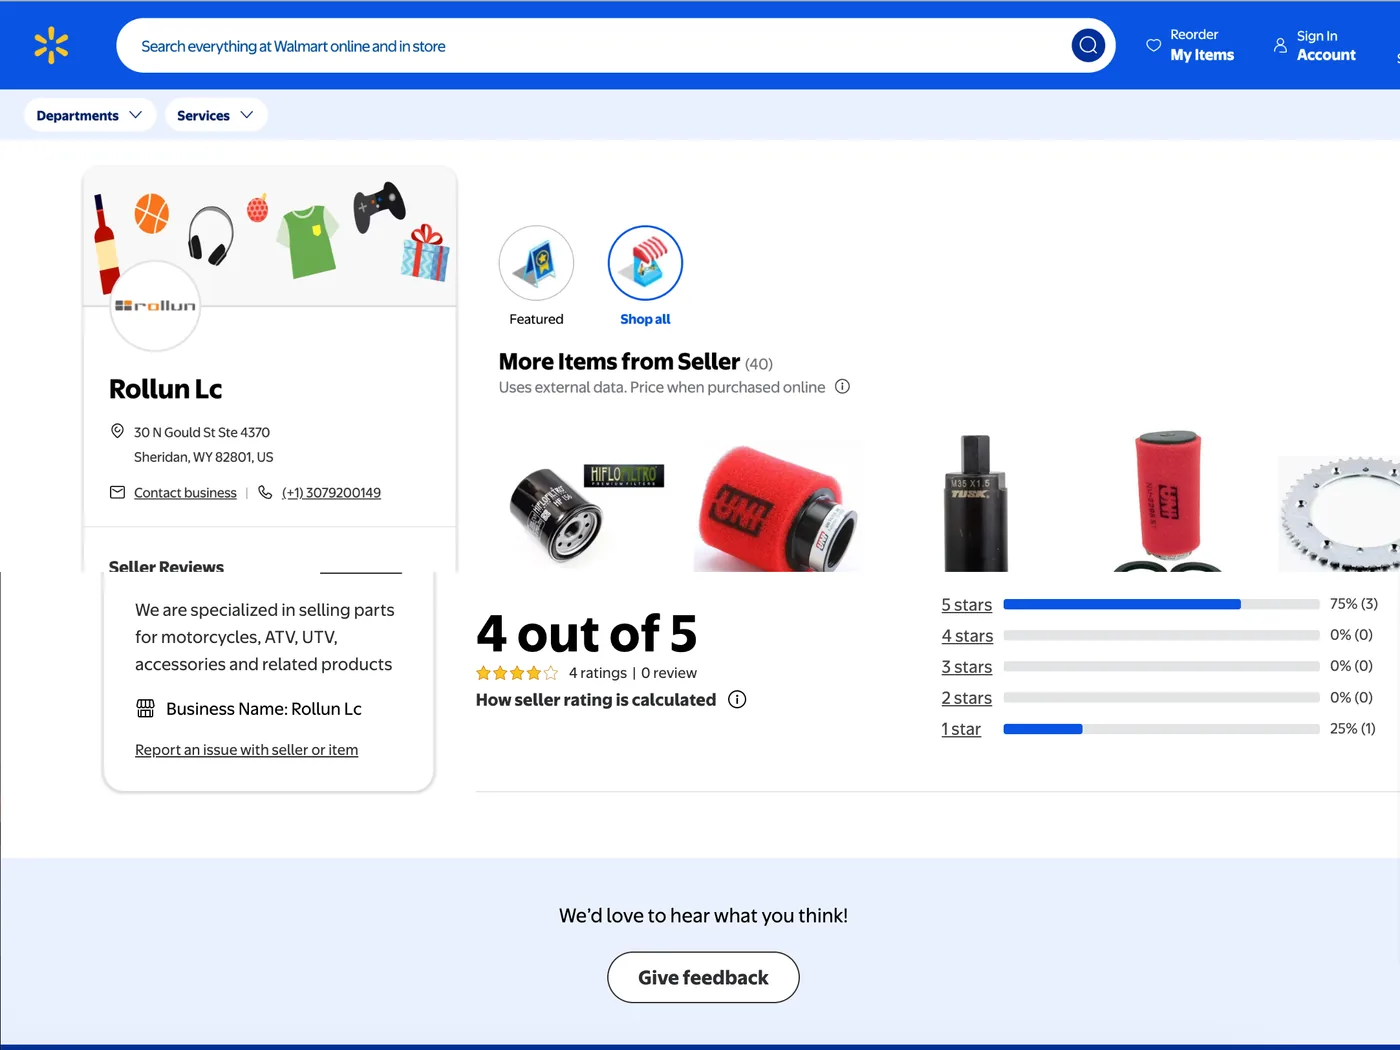
Task: Click the '0 review' count text
Action: tap(669, 673)
